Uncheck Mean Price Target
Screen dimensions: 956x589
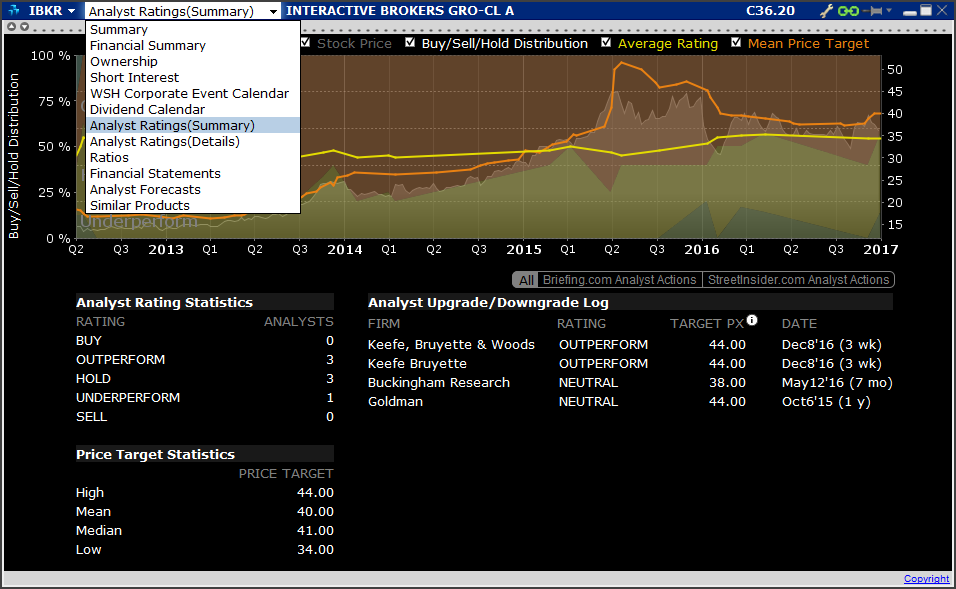[738, 43]
